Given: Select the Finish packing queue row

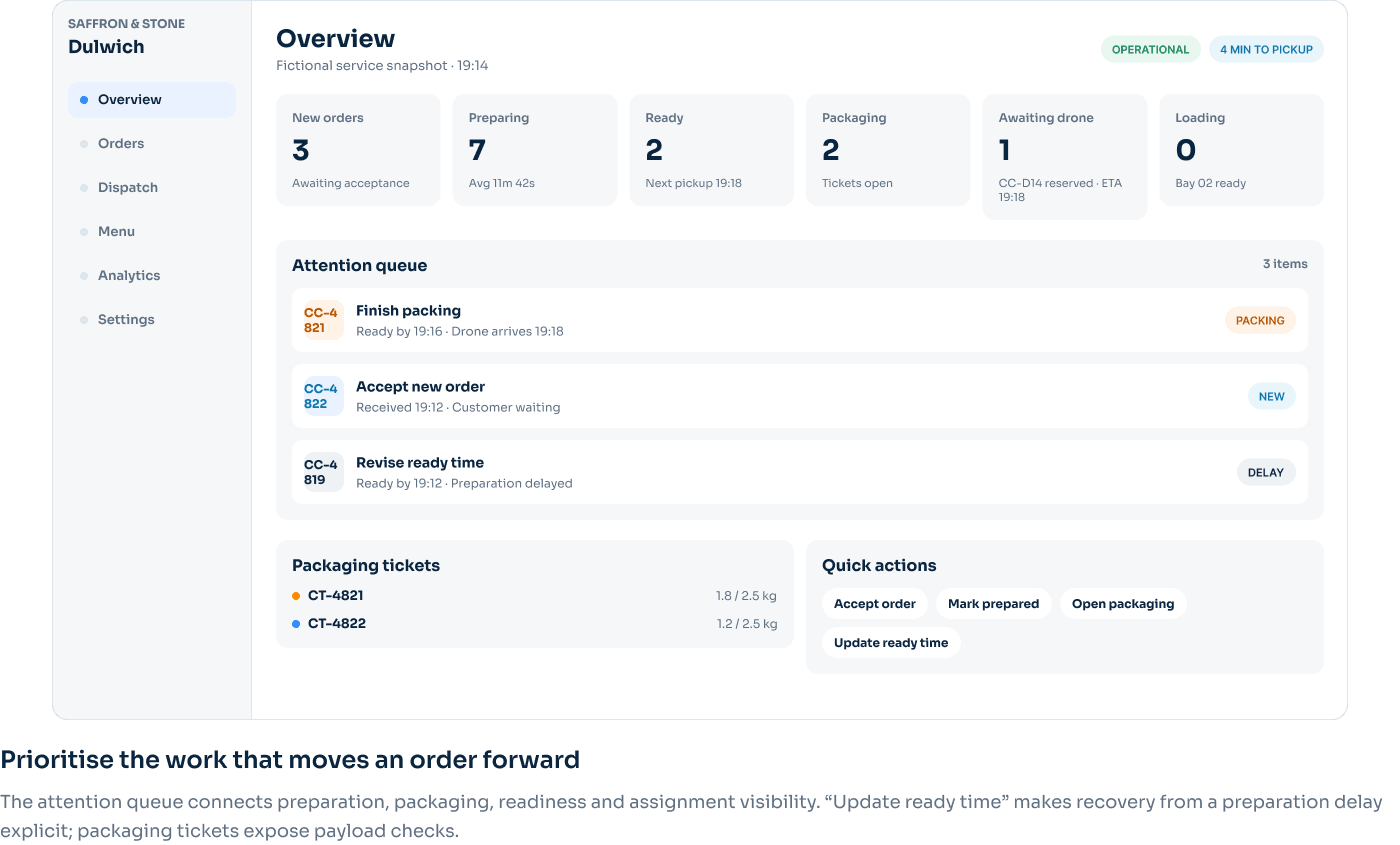Looking at the screenshot, I should coord(800,320).
